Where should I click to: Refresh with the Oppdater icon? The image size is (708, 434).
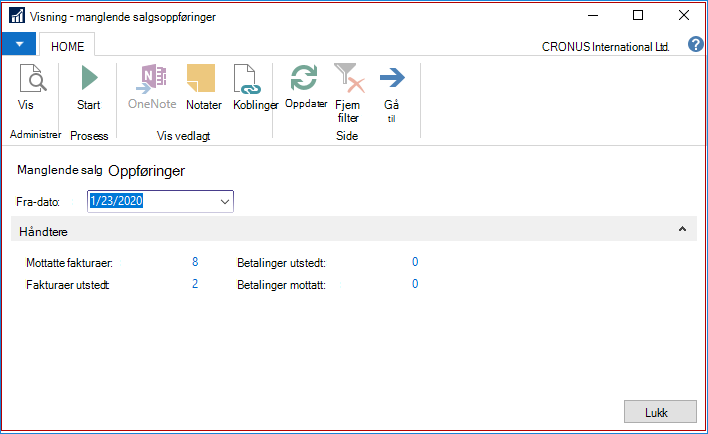[x=304, y=78]
